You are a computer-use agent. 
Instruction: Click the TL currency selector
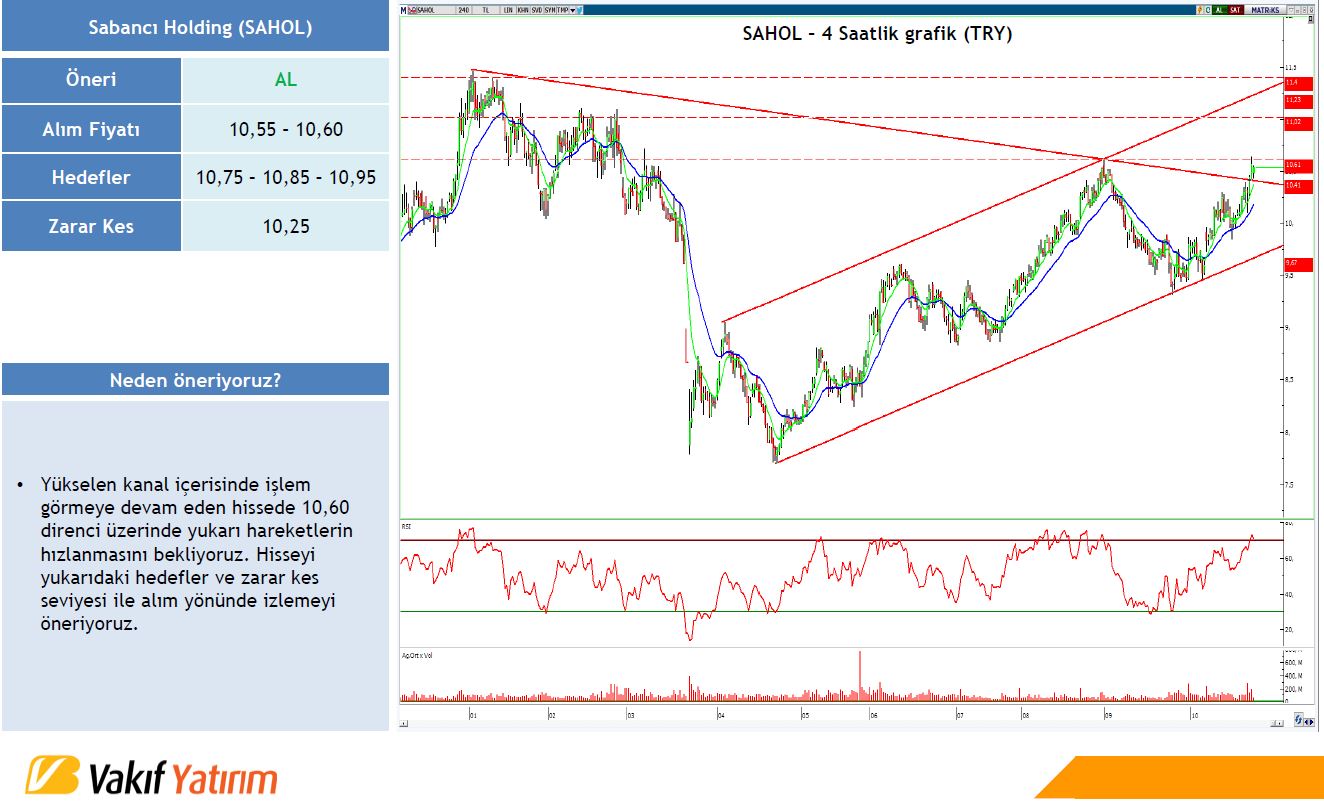point(486,10)
